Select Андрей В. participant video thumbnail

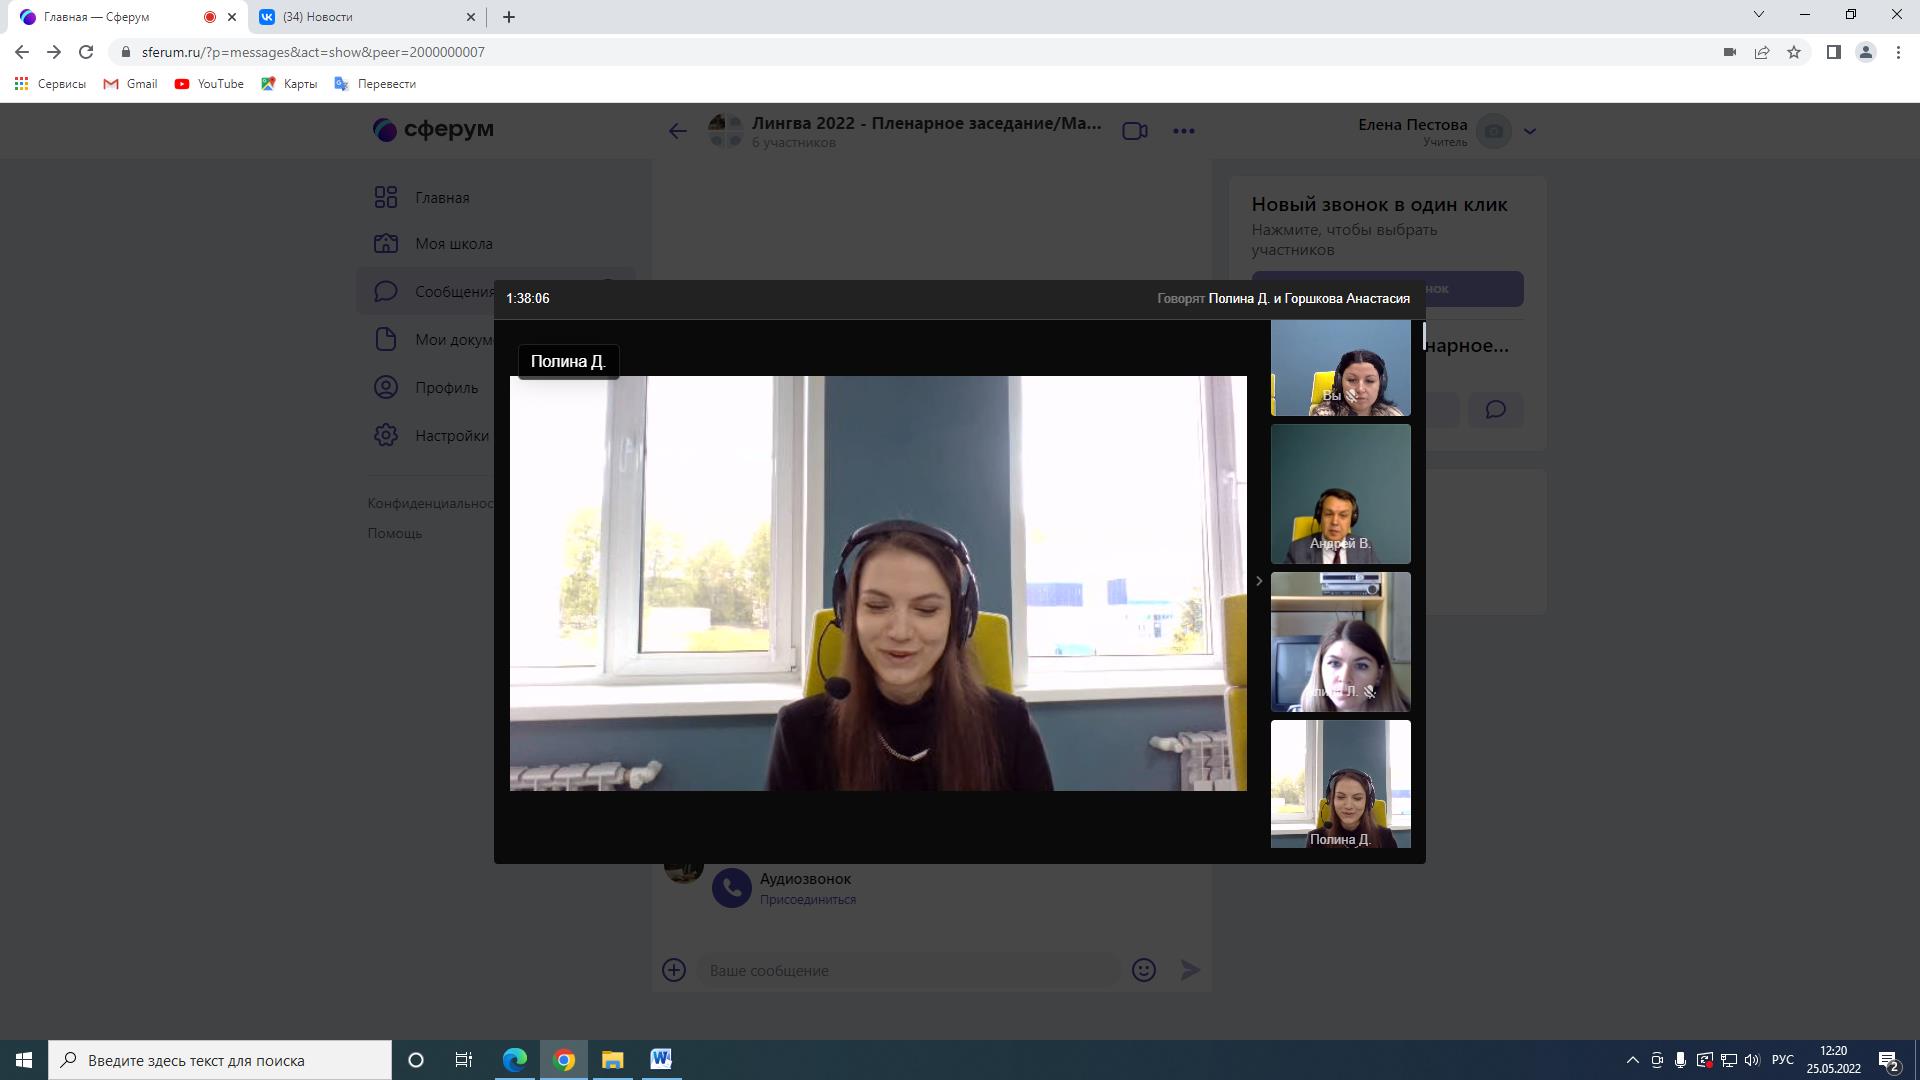1340,494
